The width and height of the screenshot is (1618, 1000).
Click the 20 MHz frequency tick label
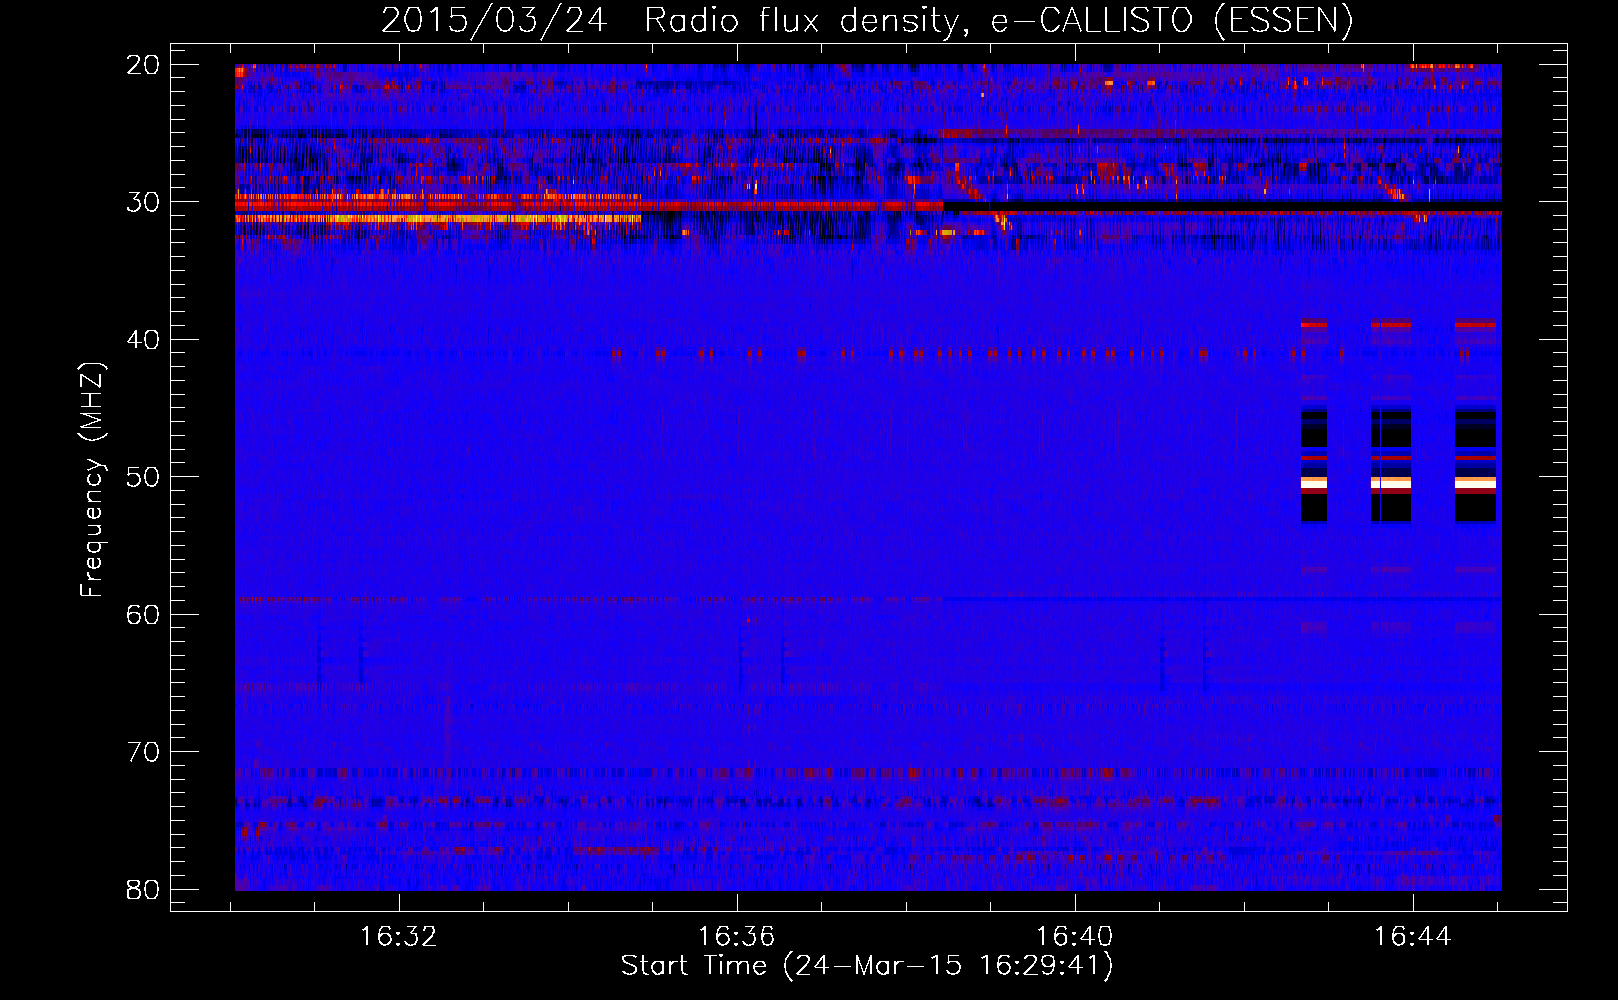(x=143, y=65)
